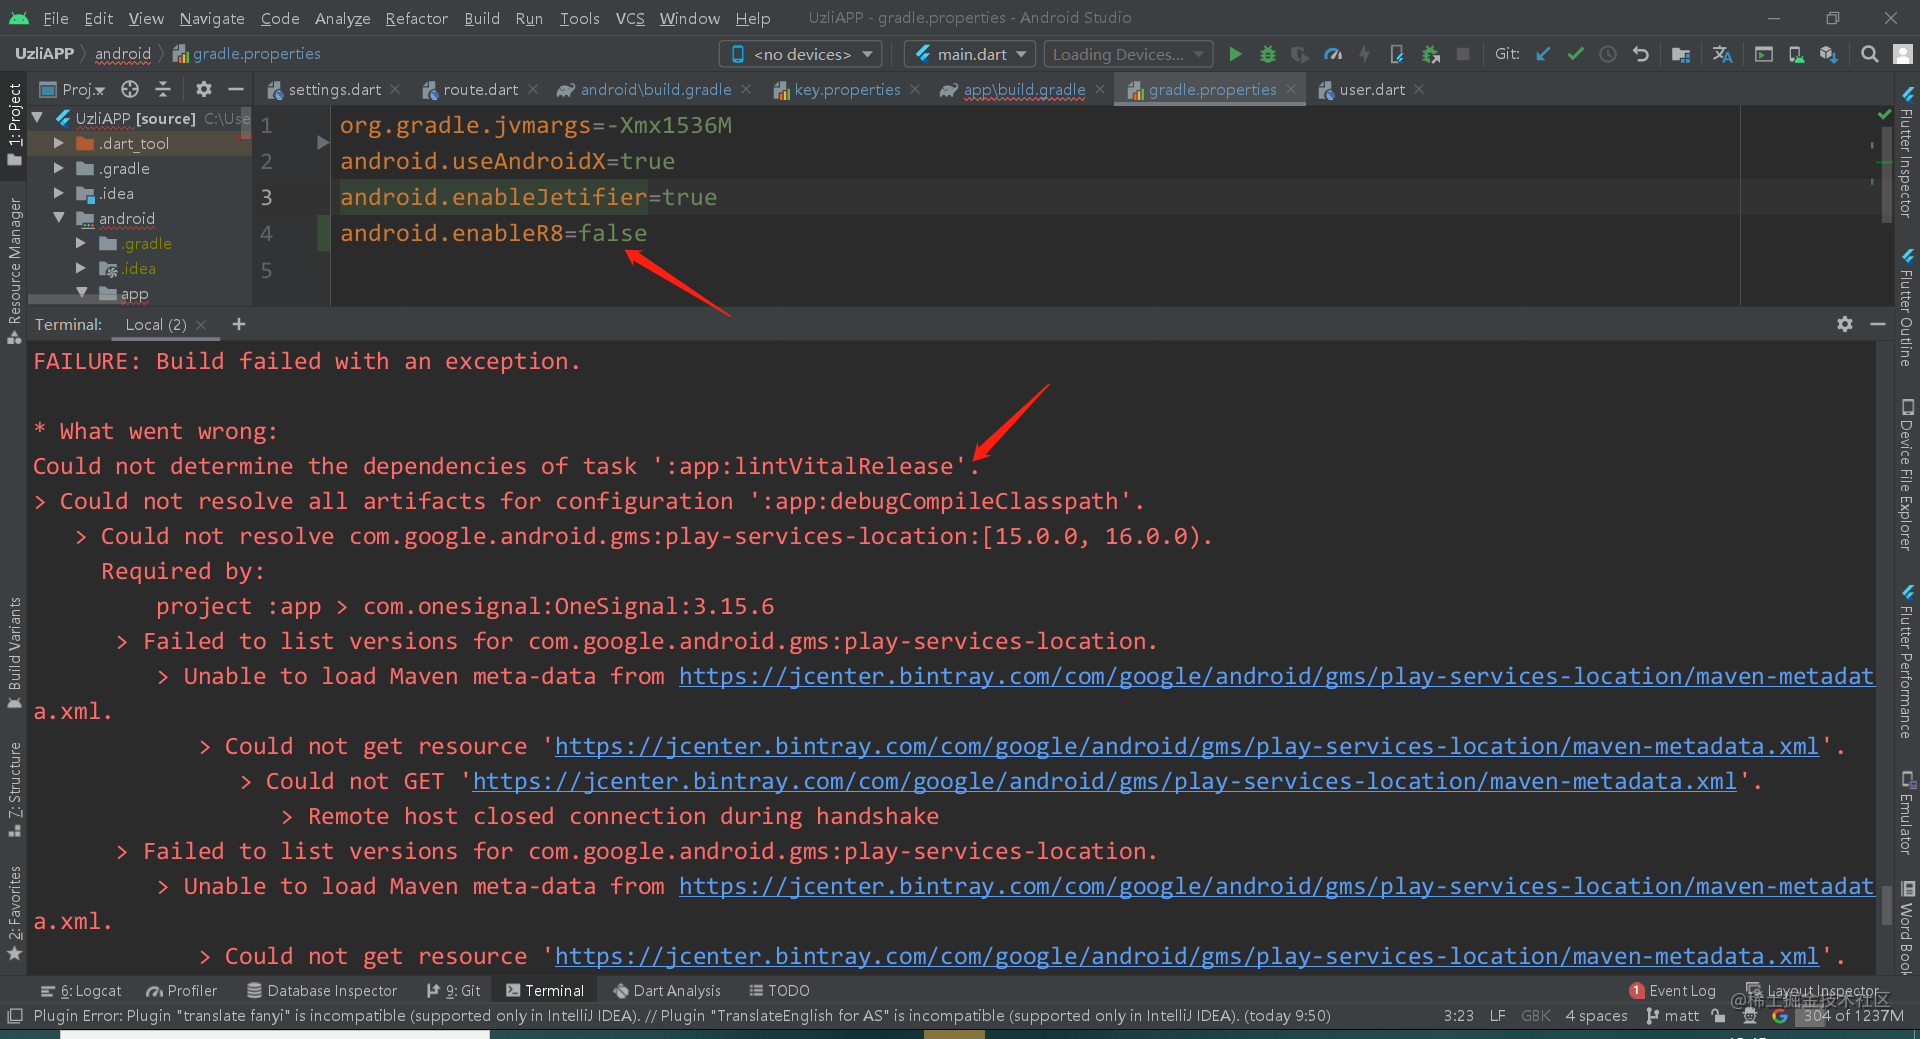The width and height of the screenshot is (1920, 1039).
Task: Trigger Flutter hot reload lightning icon
Action: click(x=1364, y=54)
